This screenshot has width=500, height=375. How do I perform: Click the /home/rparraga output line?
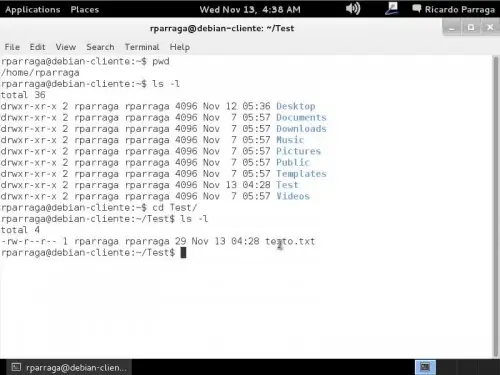pyautogui.click(x=40, y=73)
